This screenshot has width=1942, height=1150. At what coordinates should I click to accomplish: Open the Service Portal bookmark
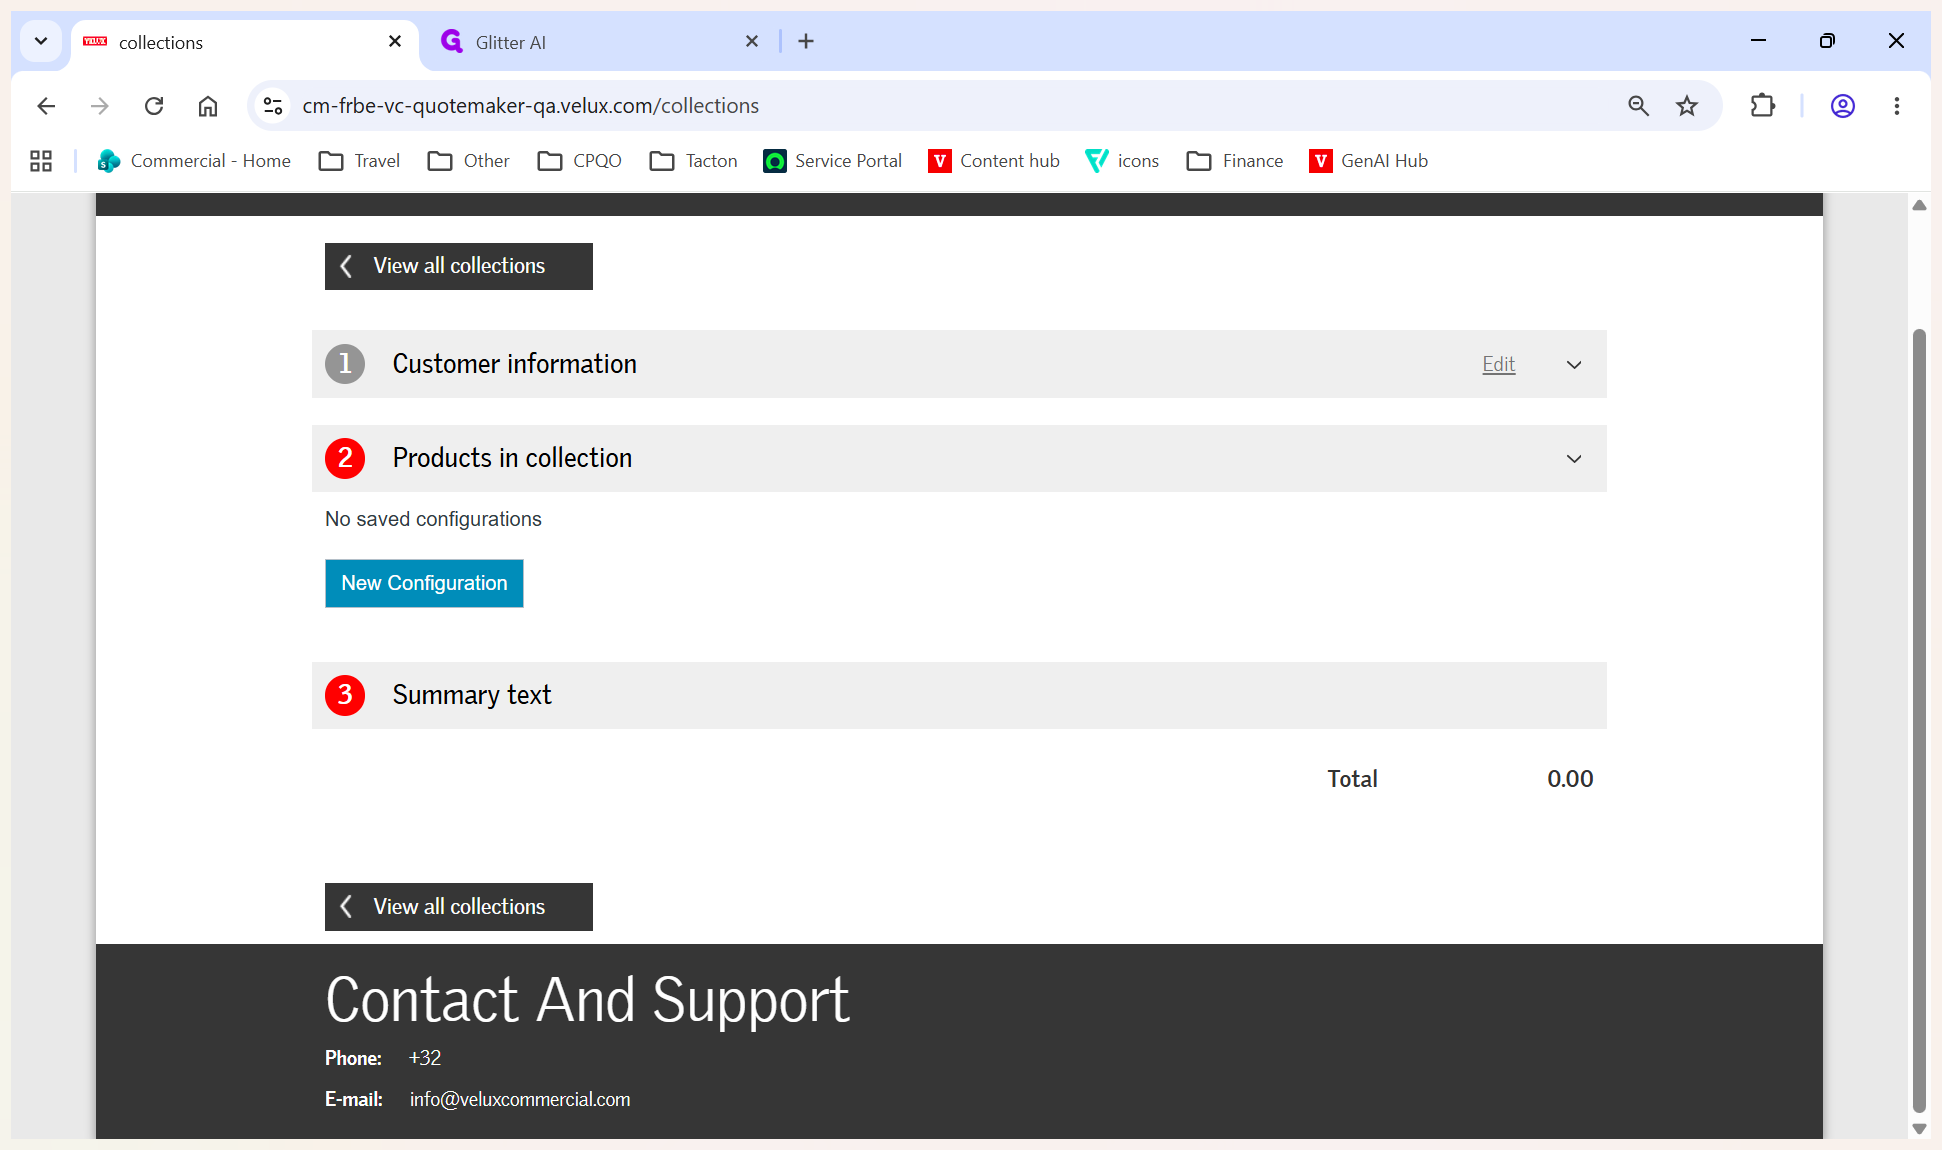point(832,161)
